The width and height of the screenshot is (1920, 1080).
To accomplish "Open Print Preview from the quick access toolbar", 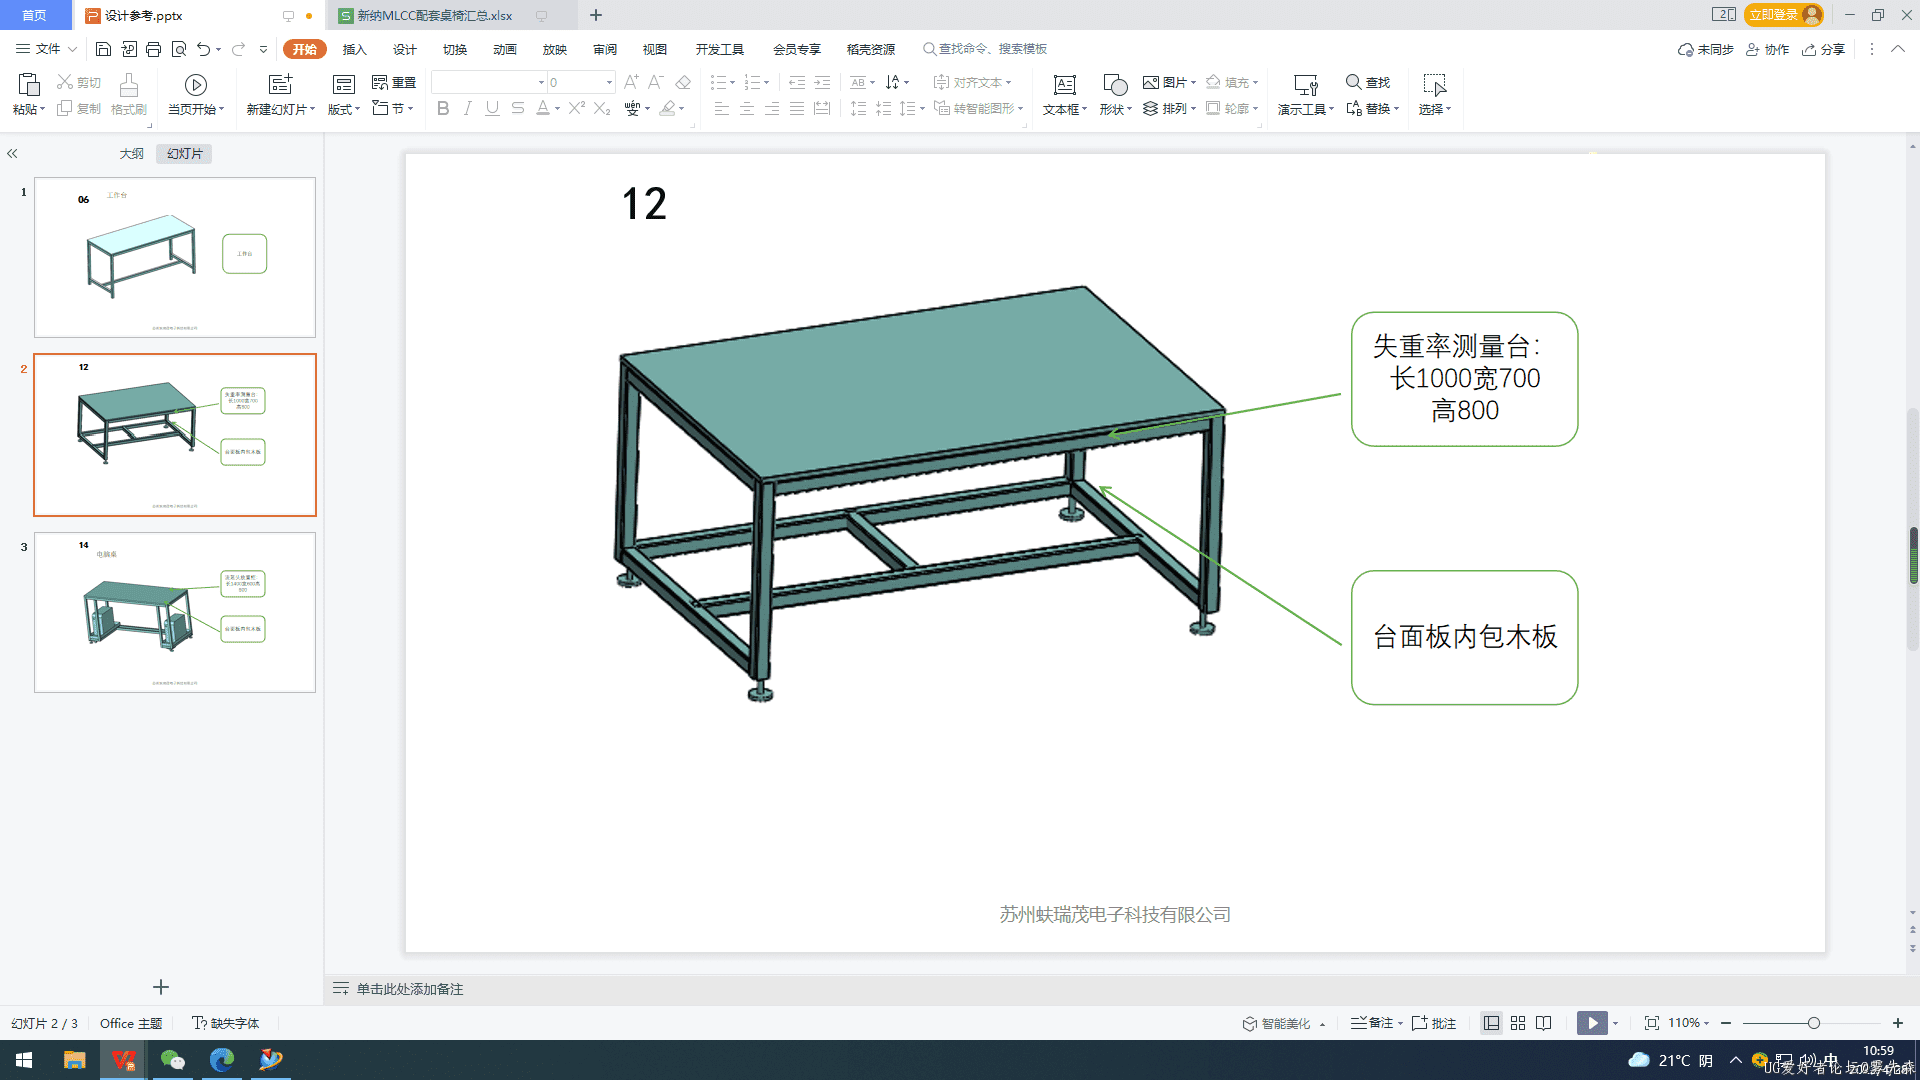I will (x=179, y=49).
